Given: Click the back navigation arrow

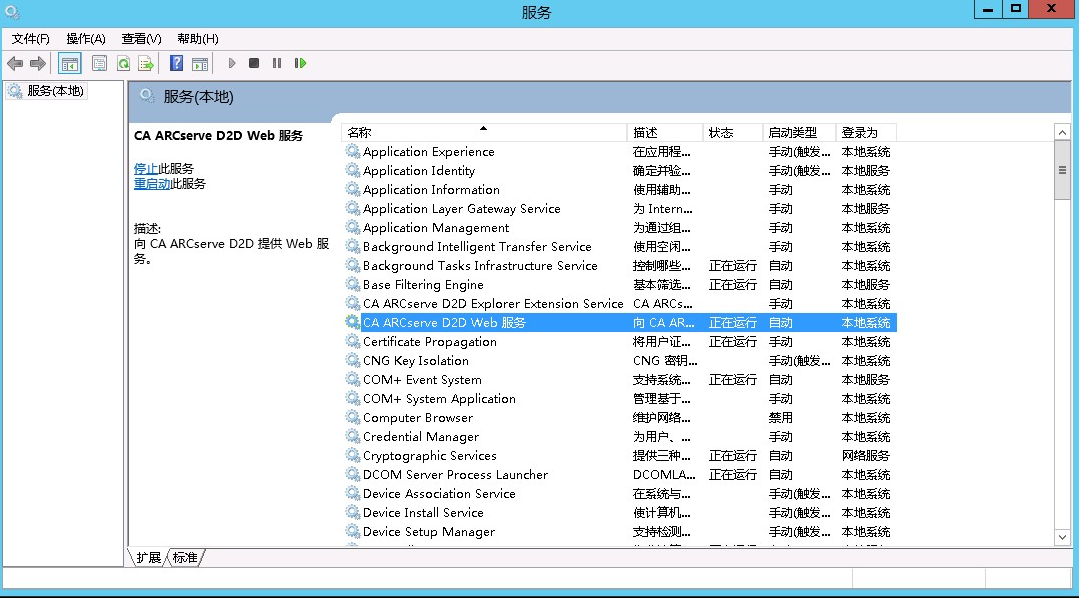Looking at the screenshot, I should coord(14,63).
